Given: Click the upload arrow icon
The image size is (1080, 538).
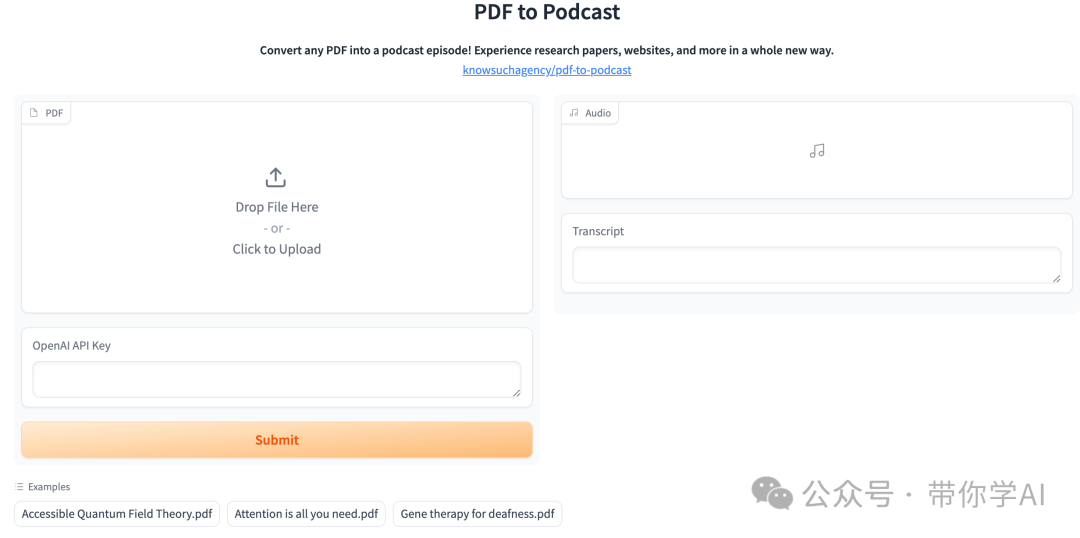Looking at the screenshot, I should coord(276,178).
